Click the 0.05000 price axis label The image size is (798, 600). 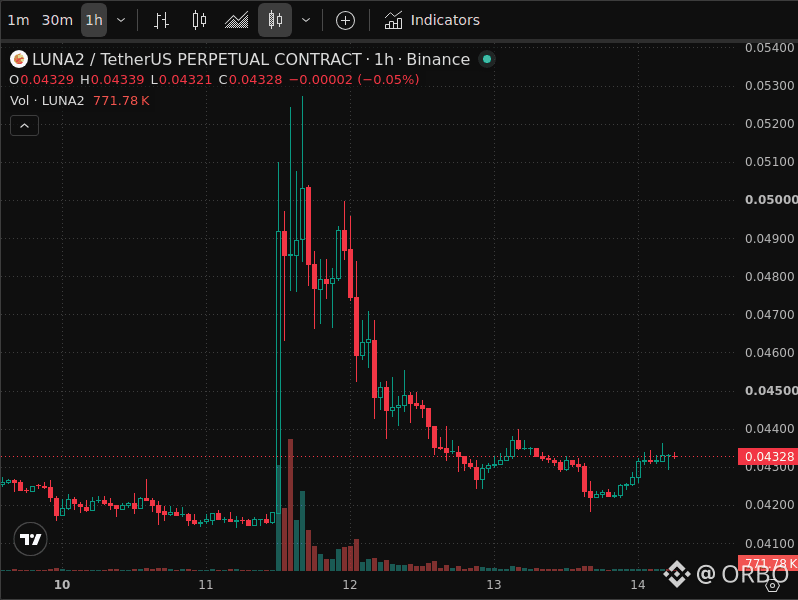(x=771, y=200)
